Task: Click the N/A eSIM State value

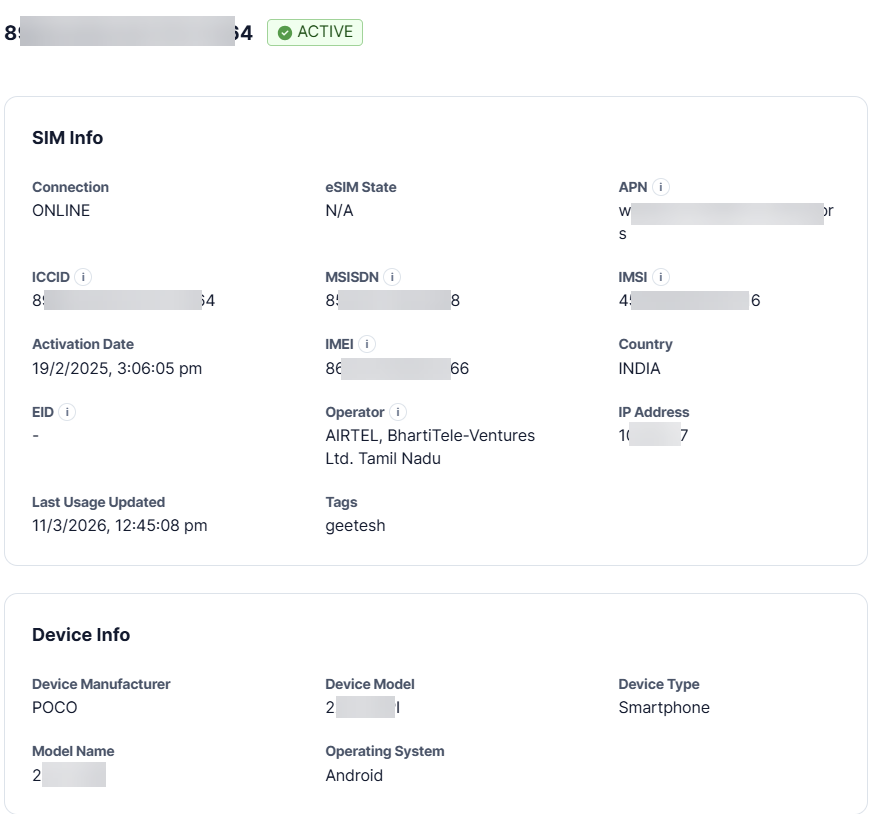Action: tap(339, 210)
